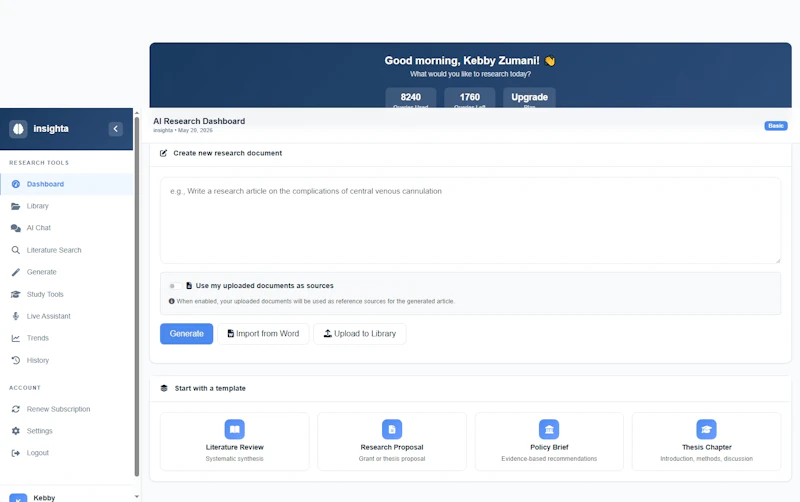Click the Basic plan badge
Image resolution: width=800 pixels, height=502 pixels.
click(x=776, y=126)
